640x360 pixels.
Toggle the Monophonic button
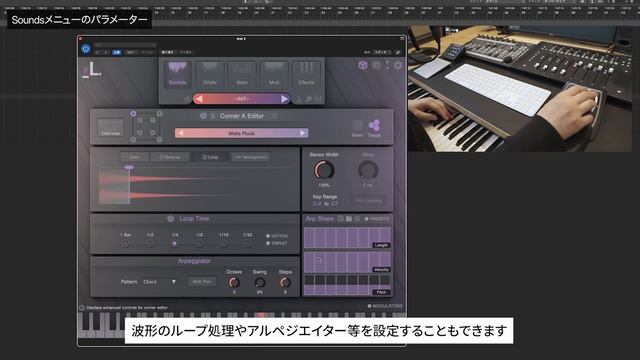[x=251, y=157]
